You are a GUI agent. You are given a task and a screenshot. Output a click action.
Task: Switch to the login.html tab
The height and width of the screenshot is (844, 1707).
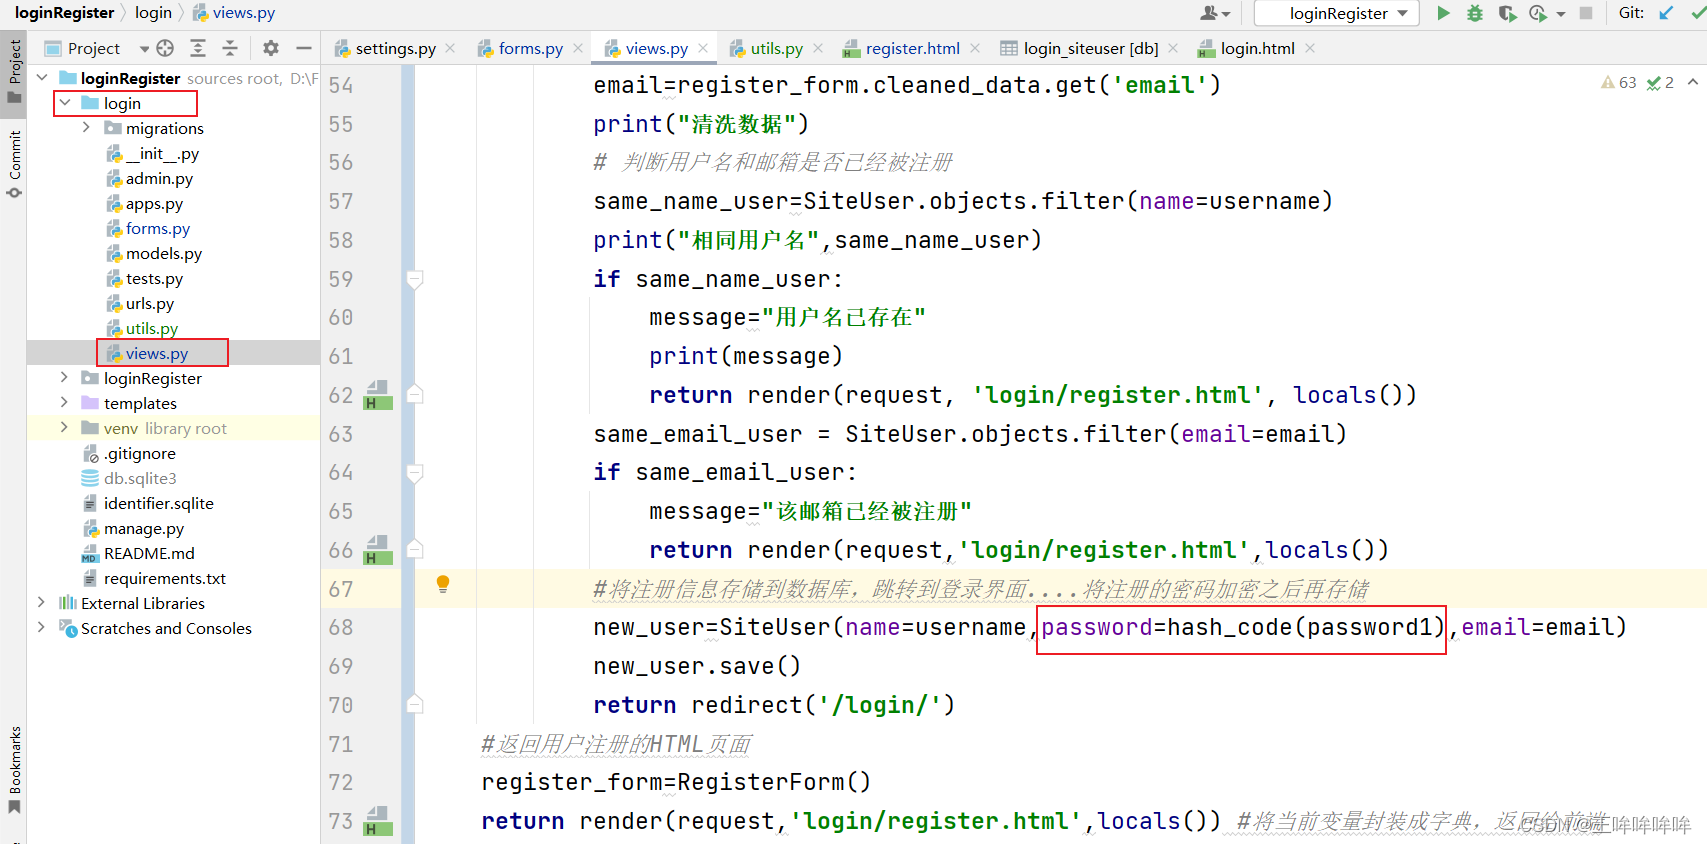(x=1246, y=48)
